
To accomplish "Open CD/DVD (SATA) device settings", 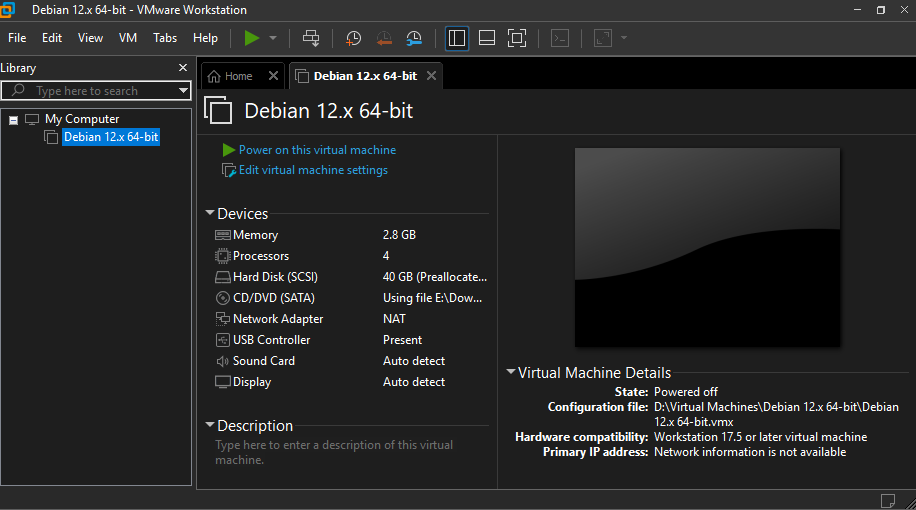I will click(273, 298).
